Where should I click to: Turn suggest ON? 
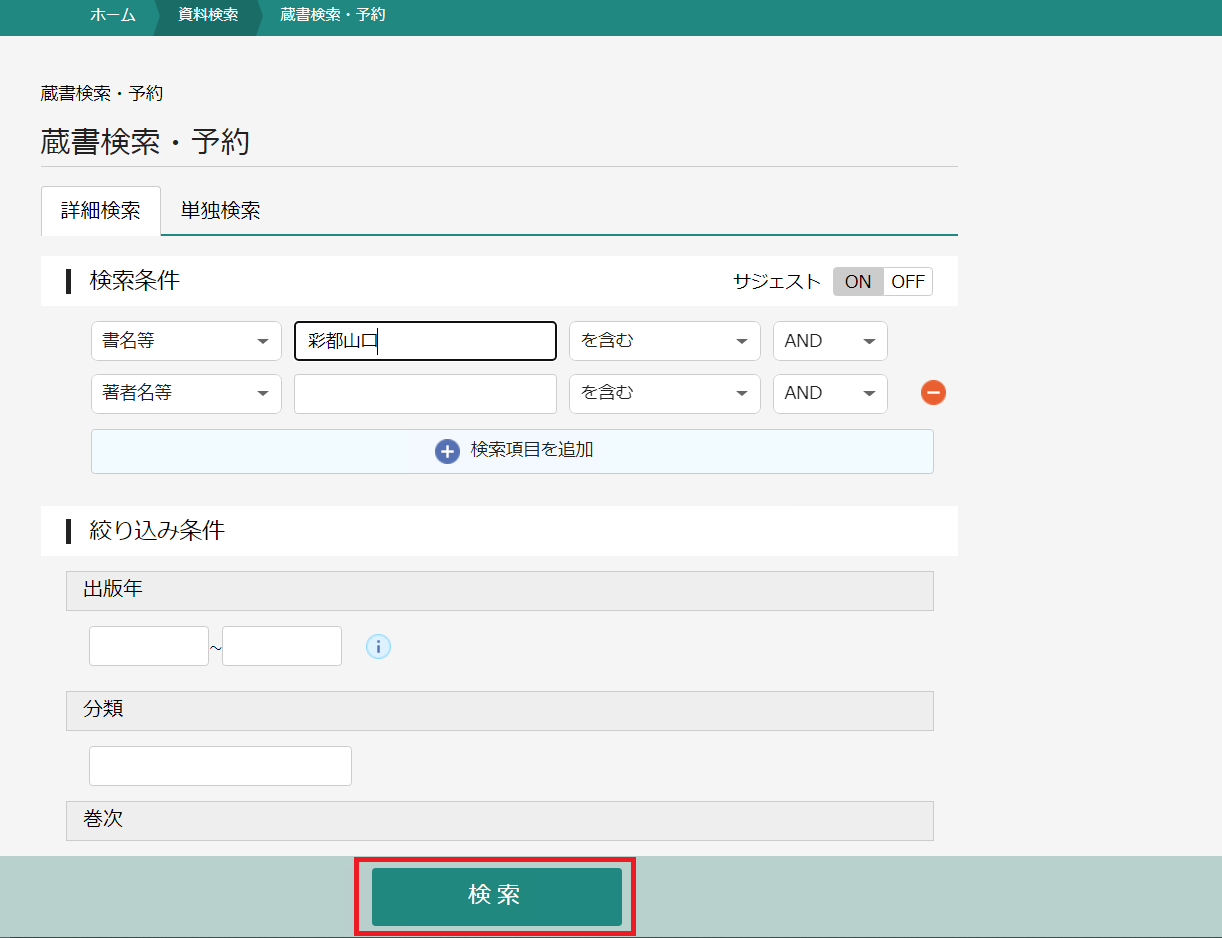point(857,282)
